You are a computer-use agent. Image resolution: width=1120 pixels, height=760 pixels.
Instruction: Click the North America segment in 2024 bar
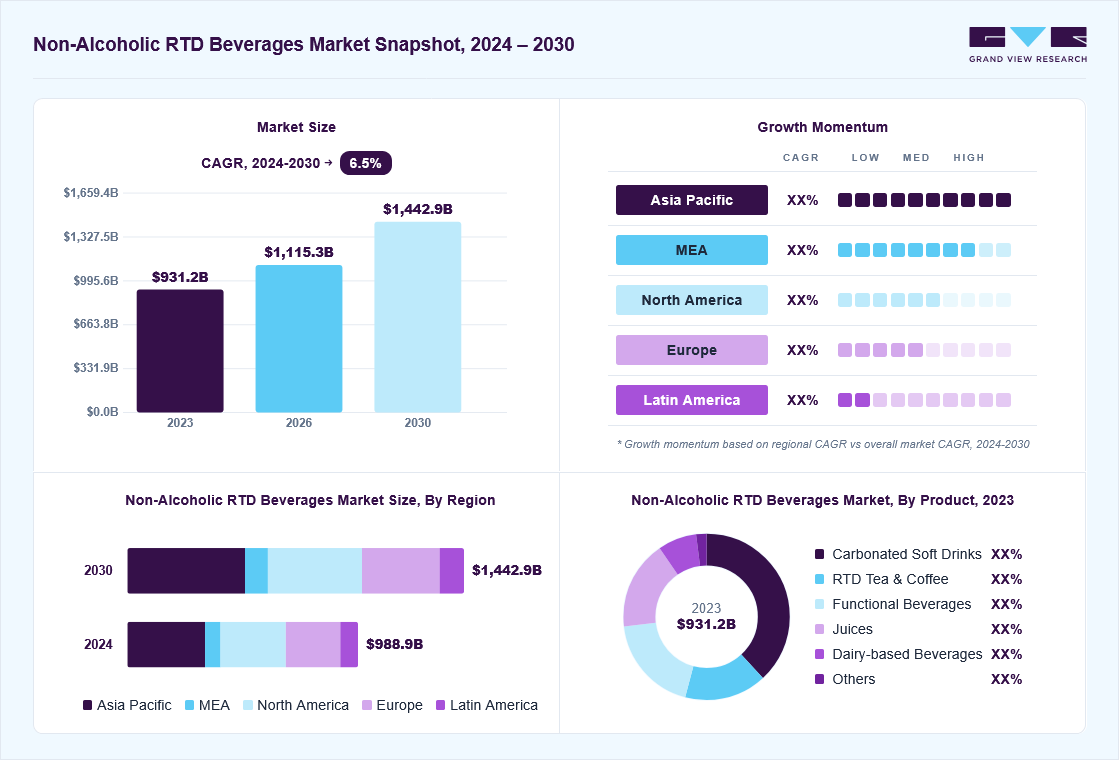[253, 644]
